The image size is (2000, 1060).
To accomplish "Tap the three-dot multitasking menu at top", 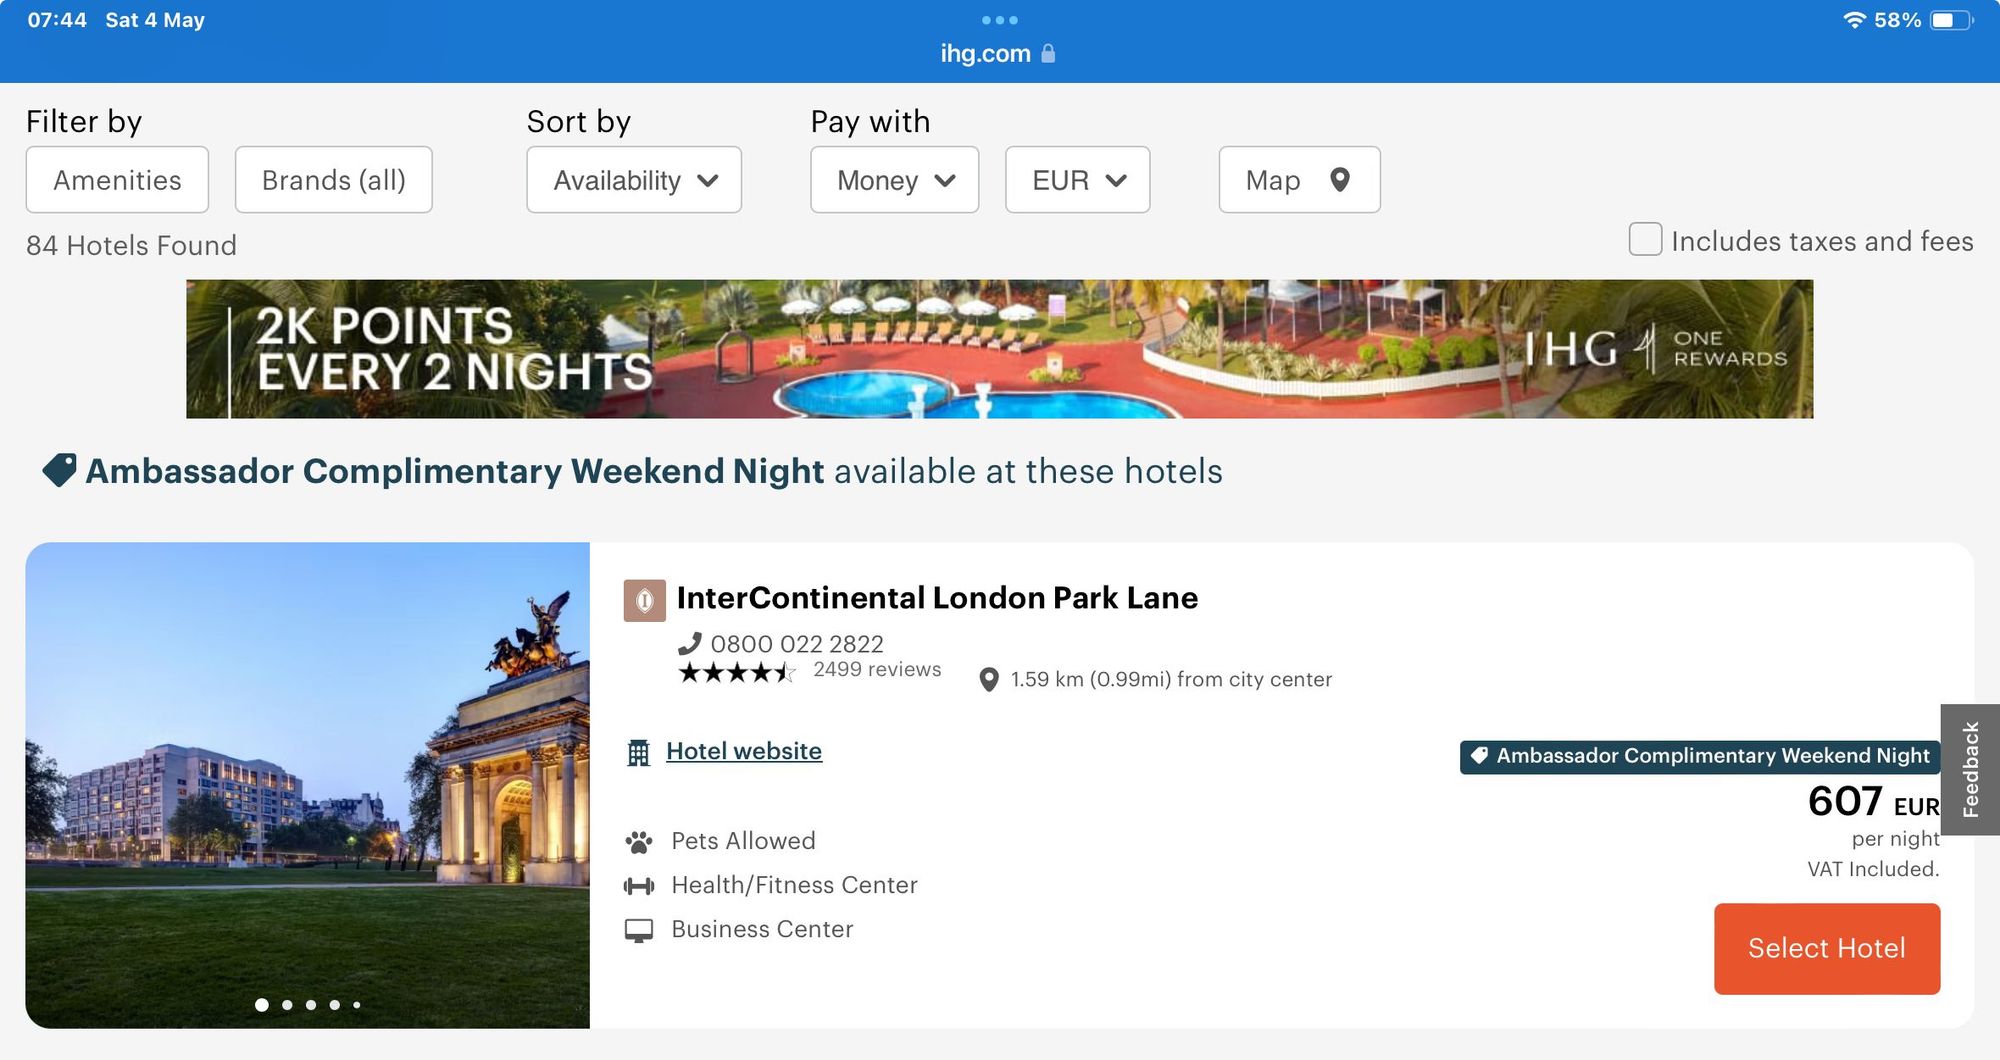I will [999, 20].
